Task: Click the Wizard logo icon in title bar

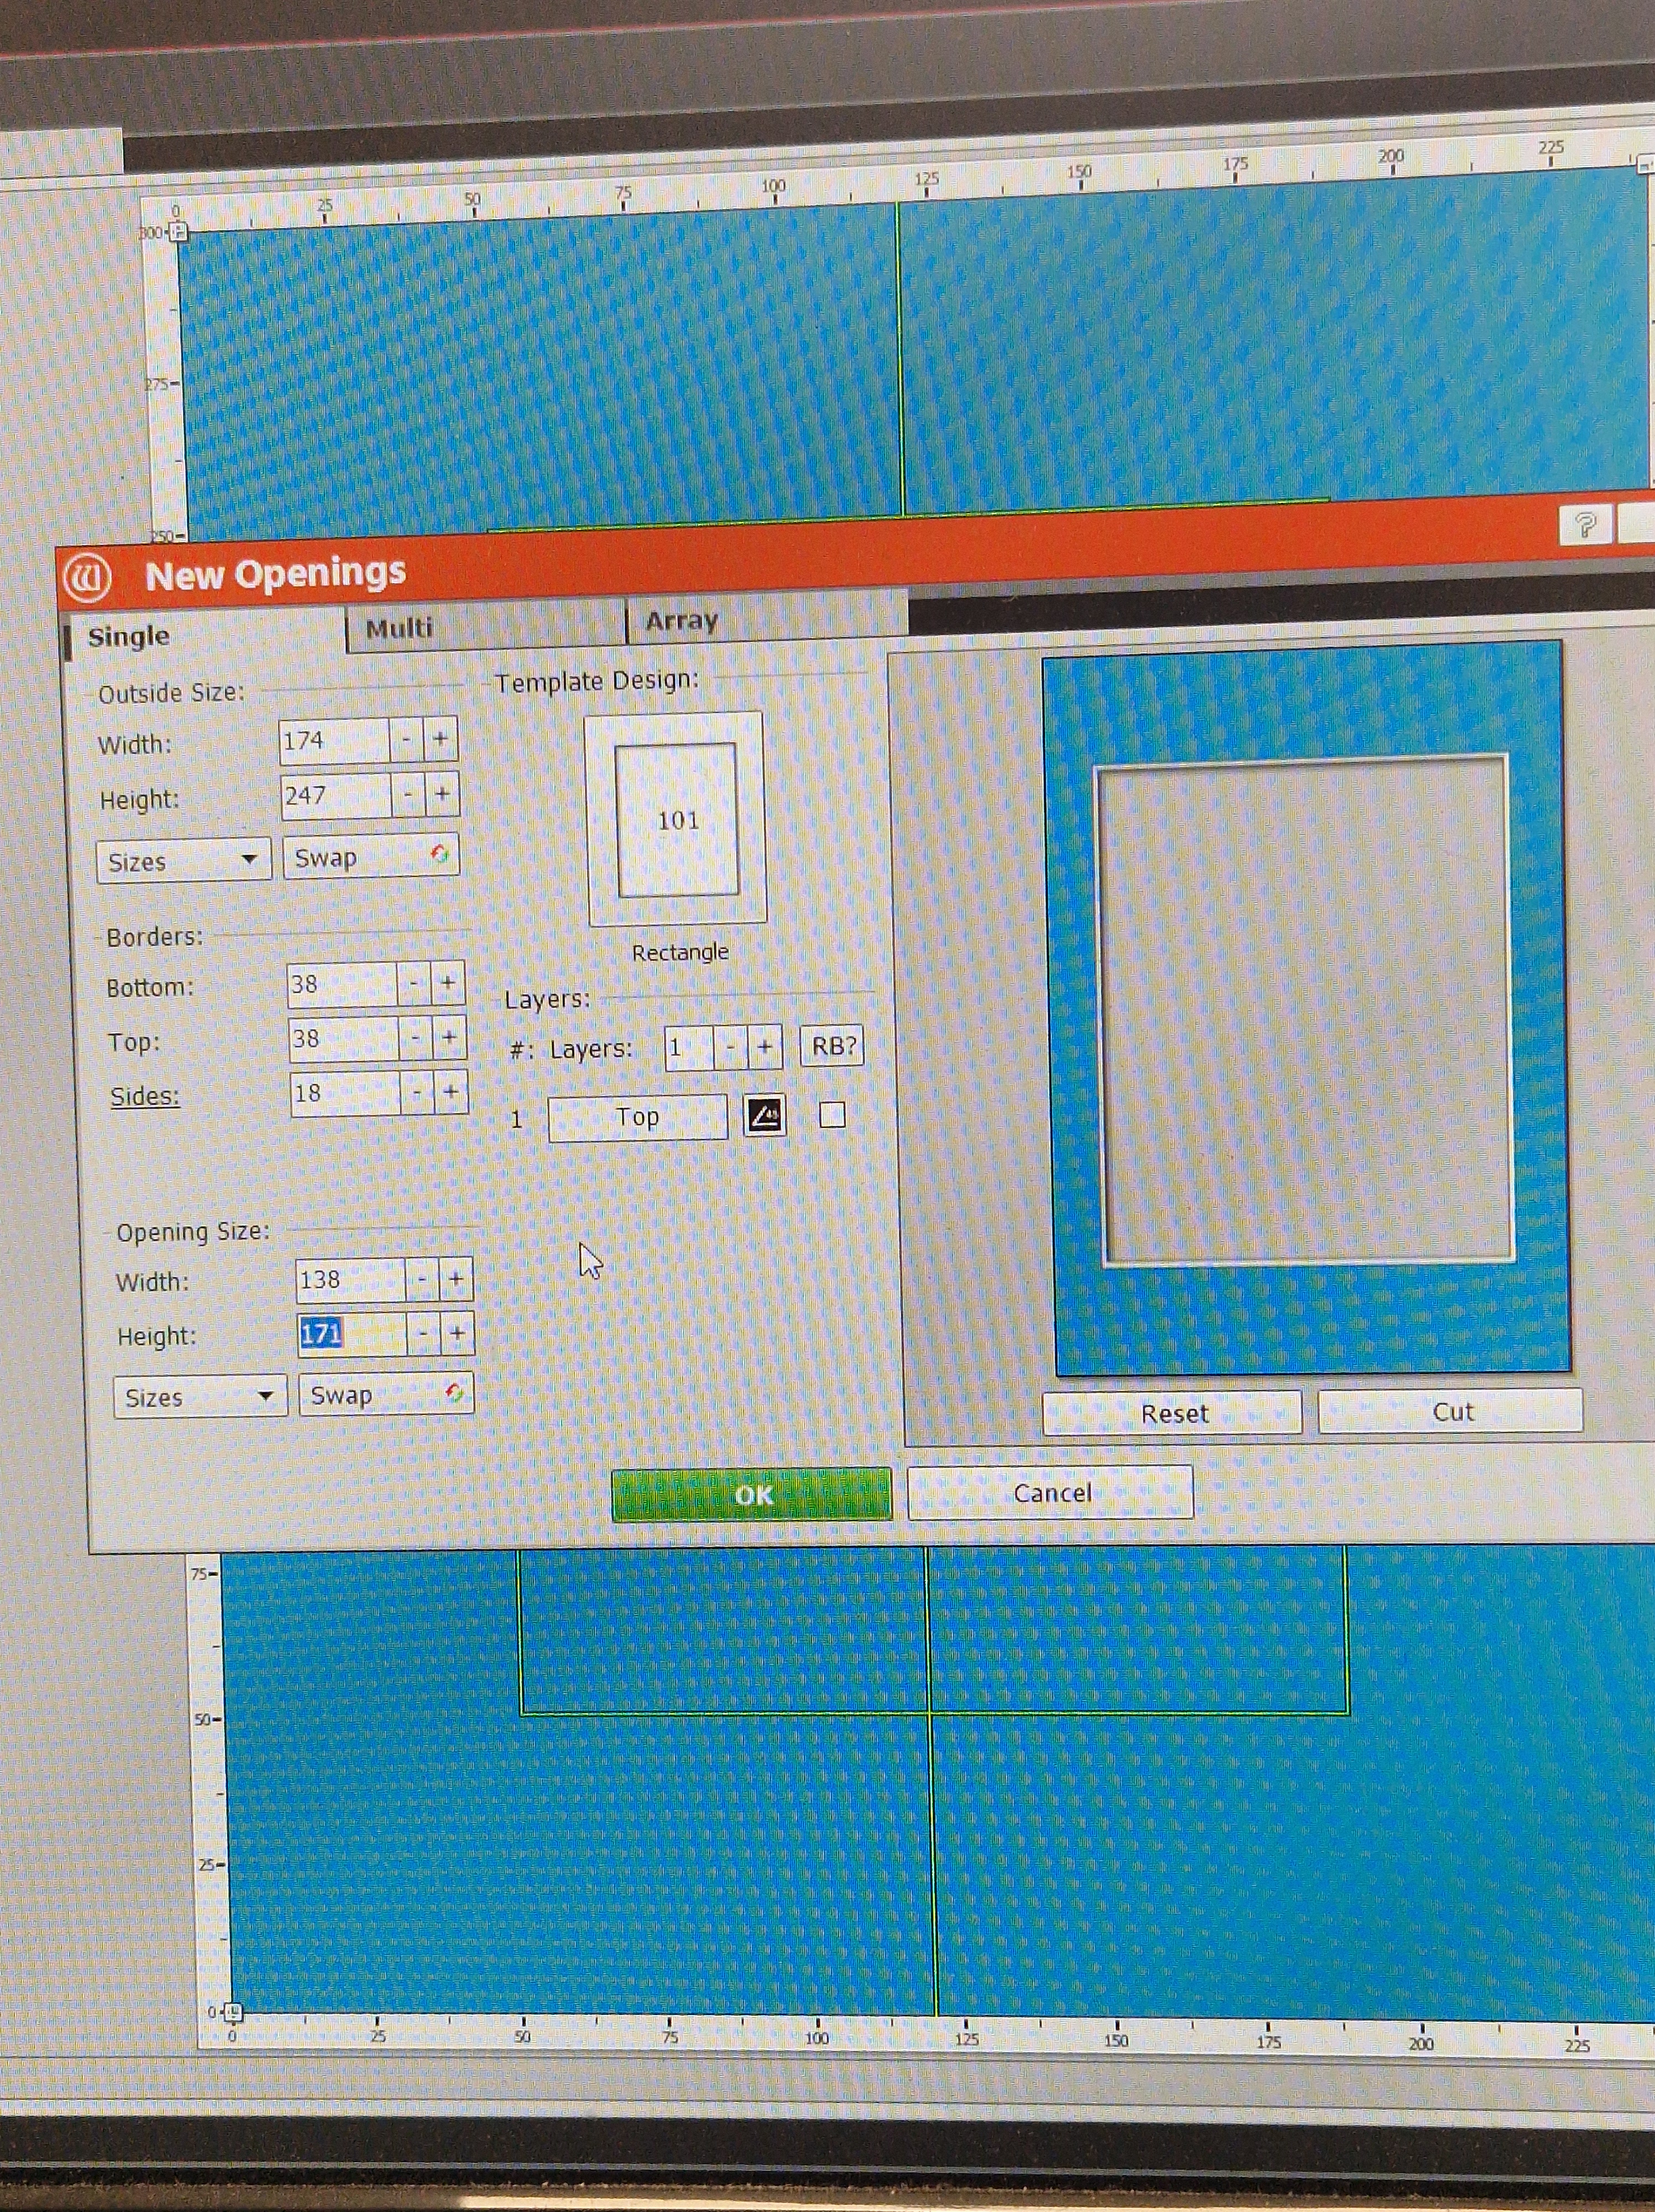Action: click(87, 577)
